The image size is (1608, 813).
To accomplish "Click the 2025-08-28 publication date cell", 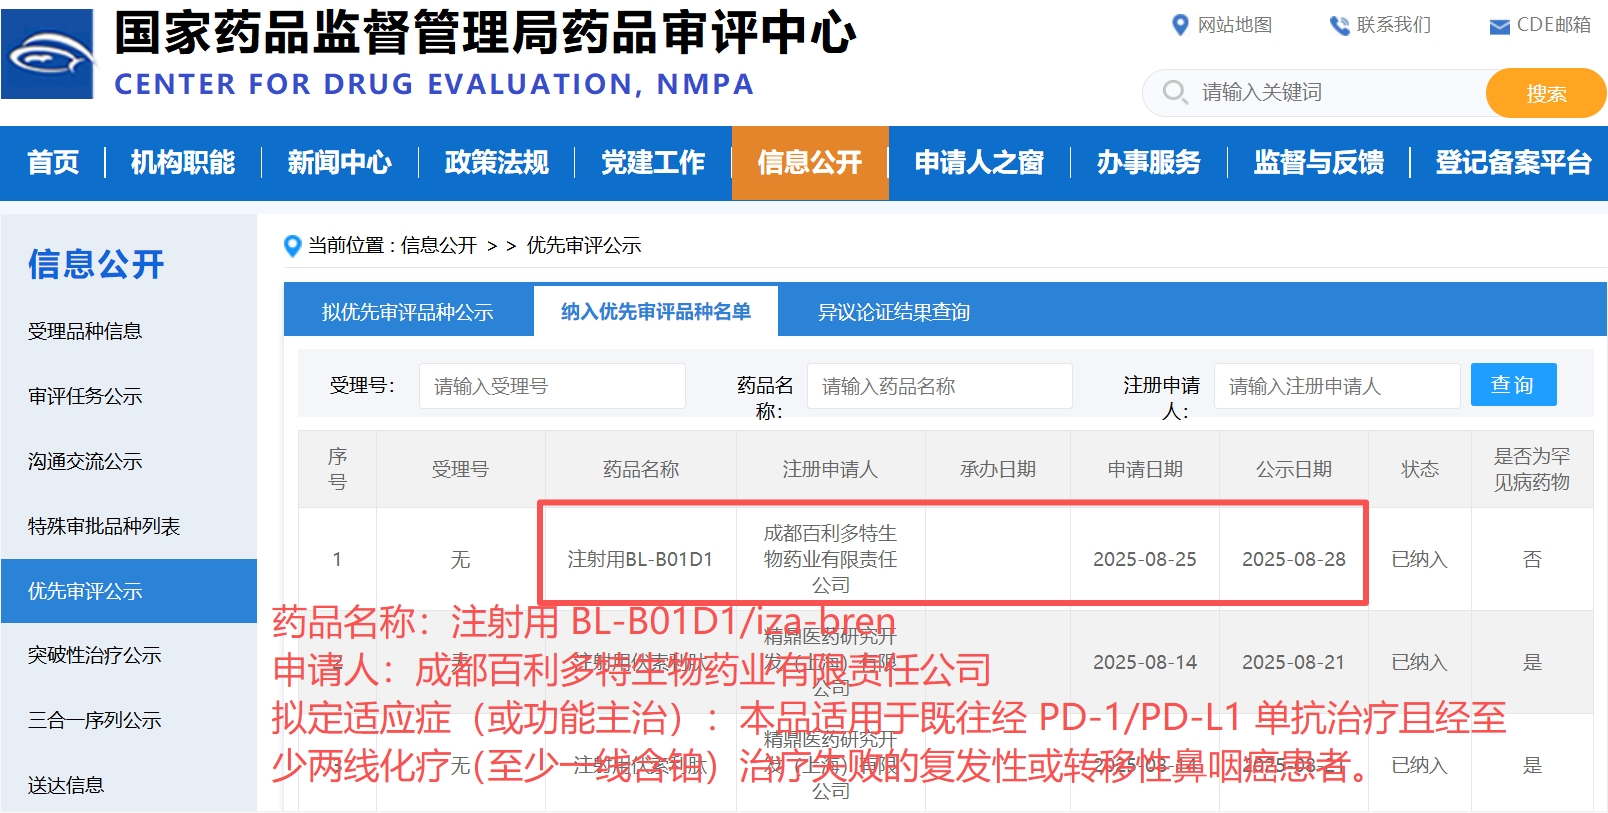I will (x=1294, y=559).
